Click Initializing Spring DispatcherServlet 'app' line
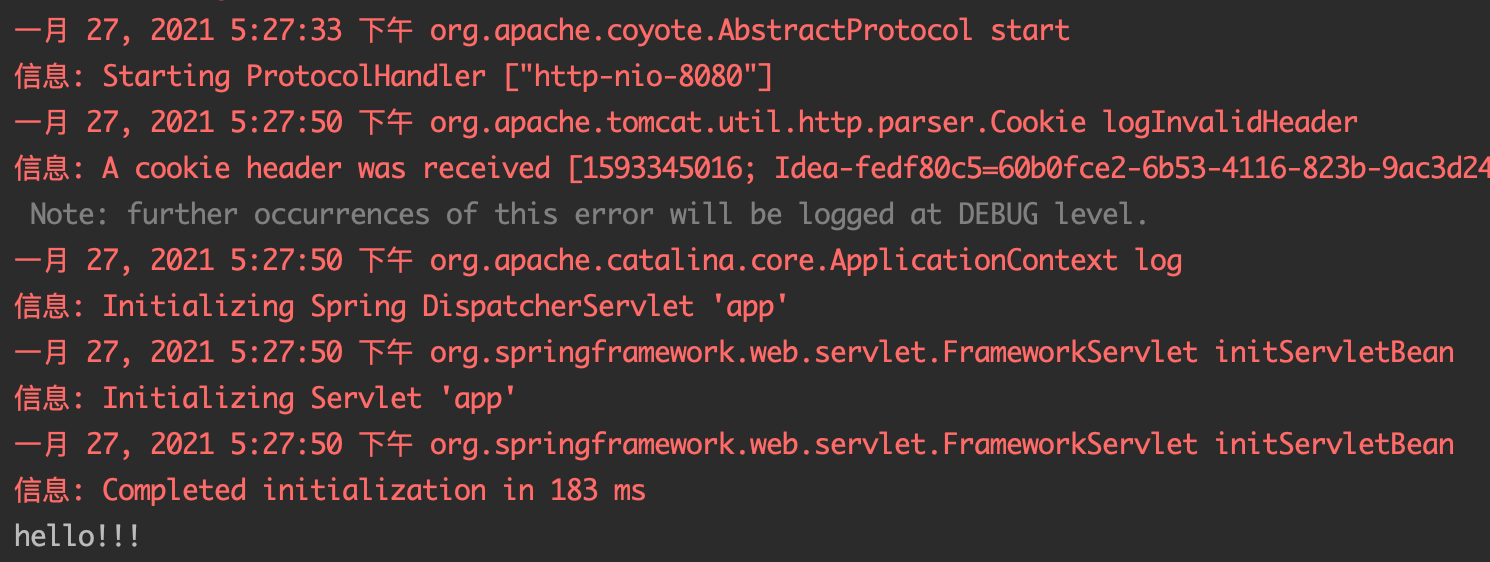This screenshot has width=1490, height=562. coord(395,306)
